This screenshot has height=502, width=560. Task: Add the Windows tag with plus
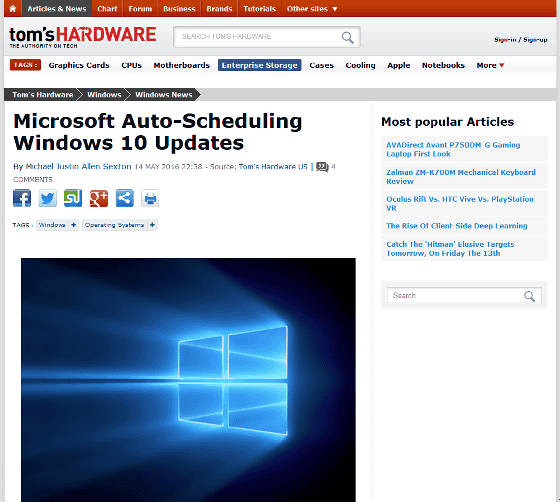click(74, 225)
